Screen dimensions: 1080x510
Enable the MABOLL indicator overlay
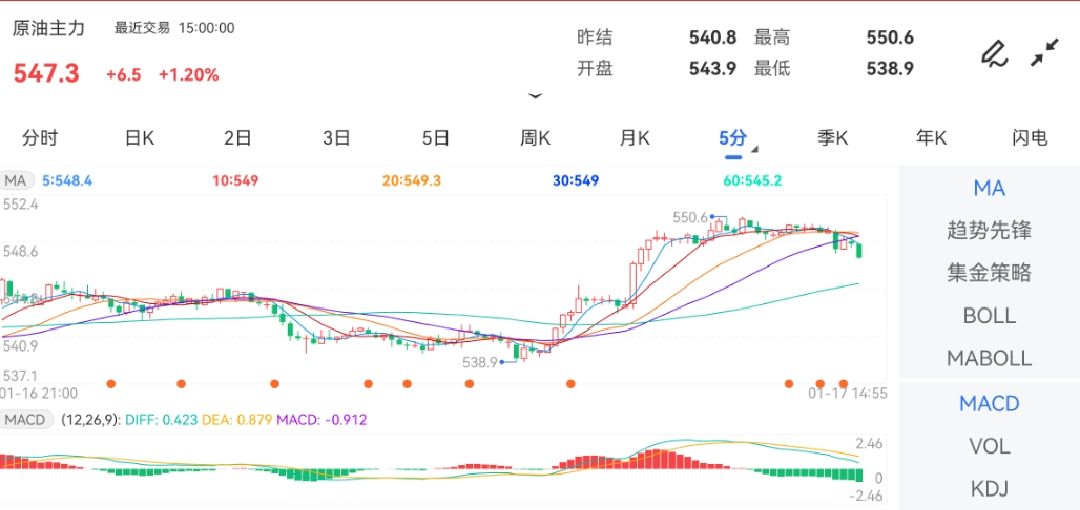click(989, 358)
